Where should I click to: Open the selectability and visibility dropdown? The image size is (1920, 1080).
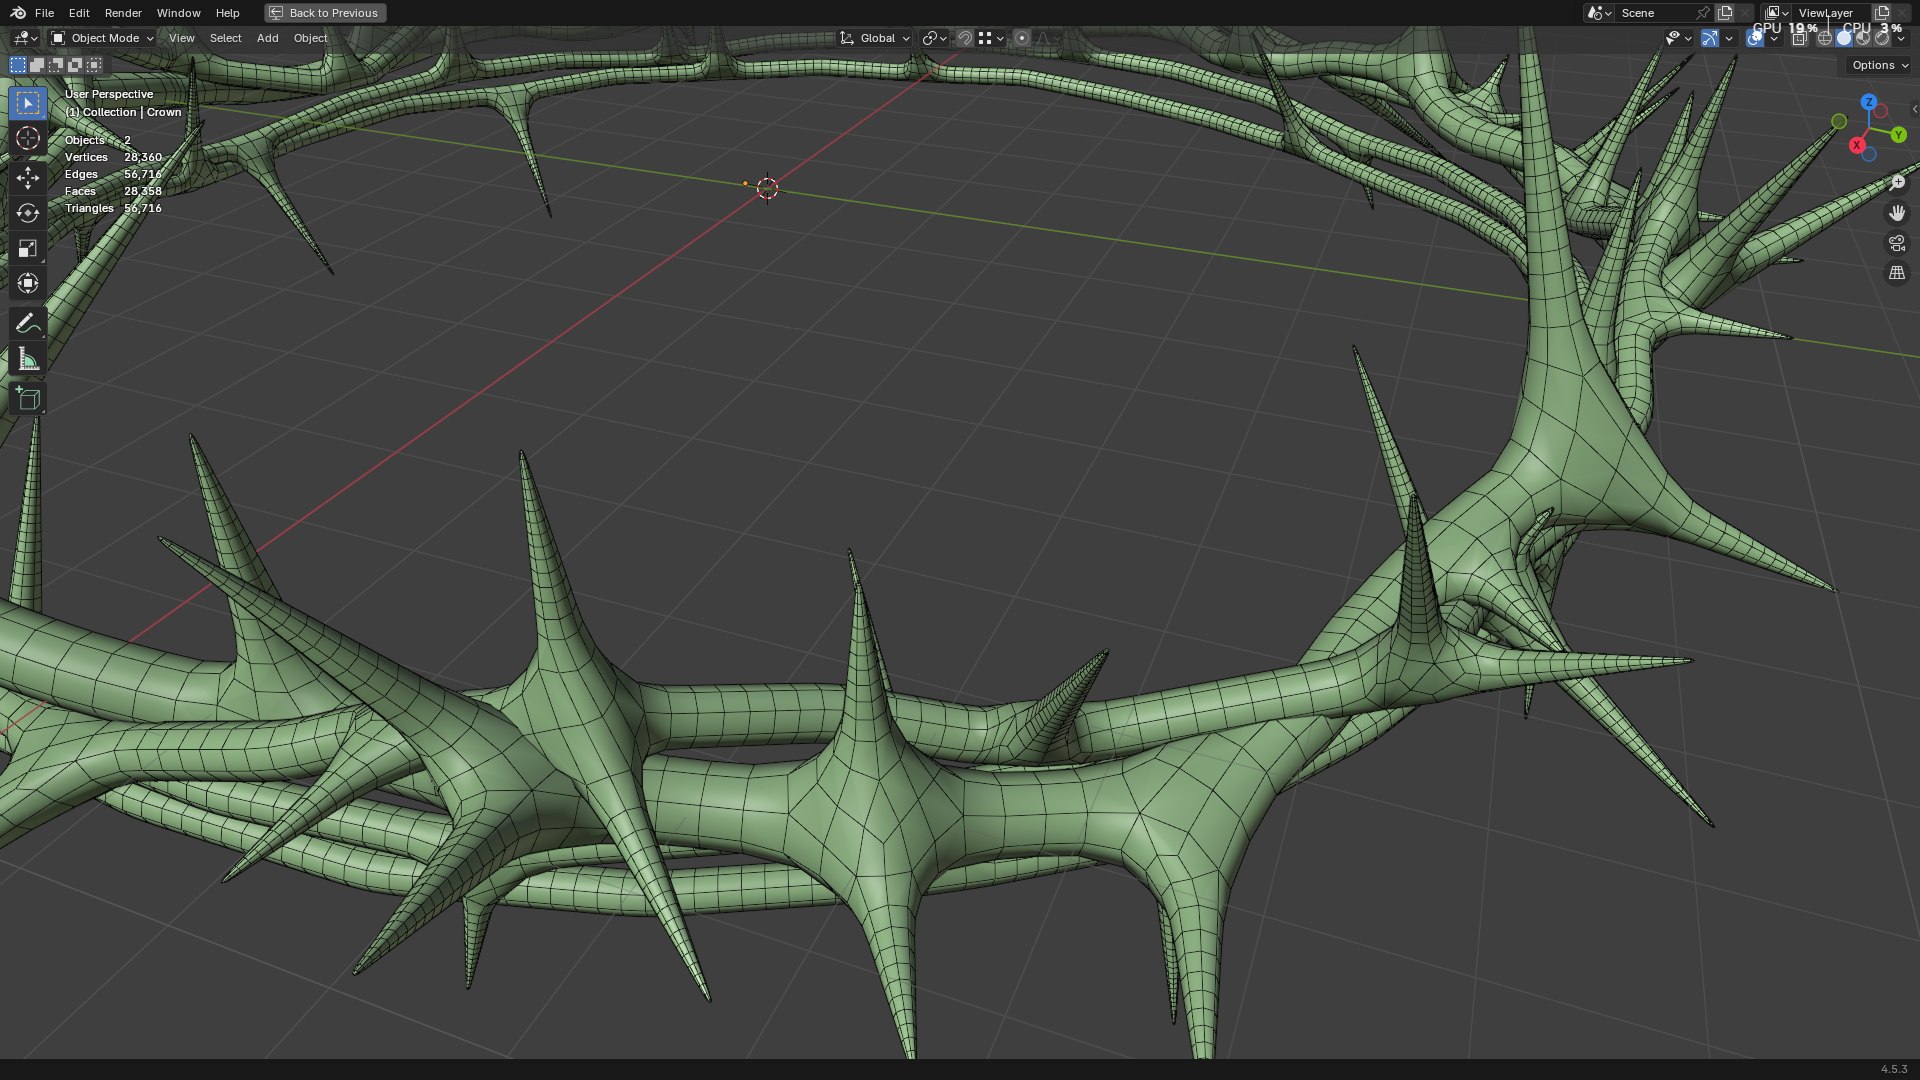click(x=1678, y=38)
